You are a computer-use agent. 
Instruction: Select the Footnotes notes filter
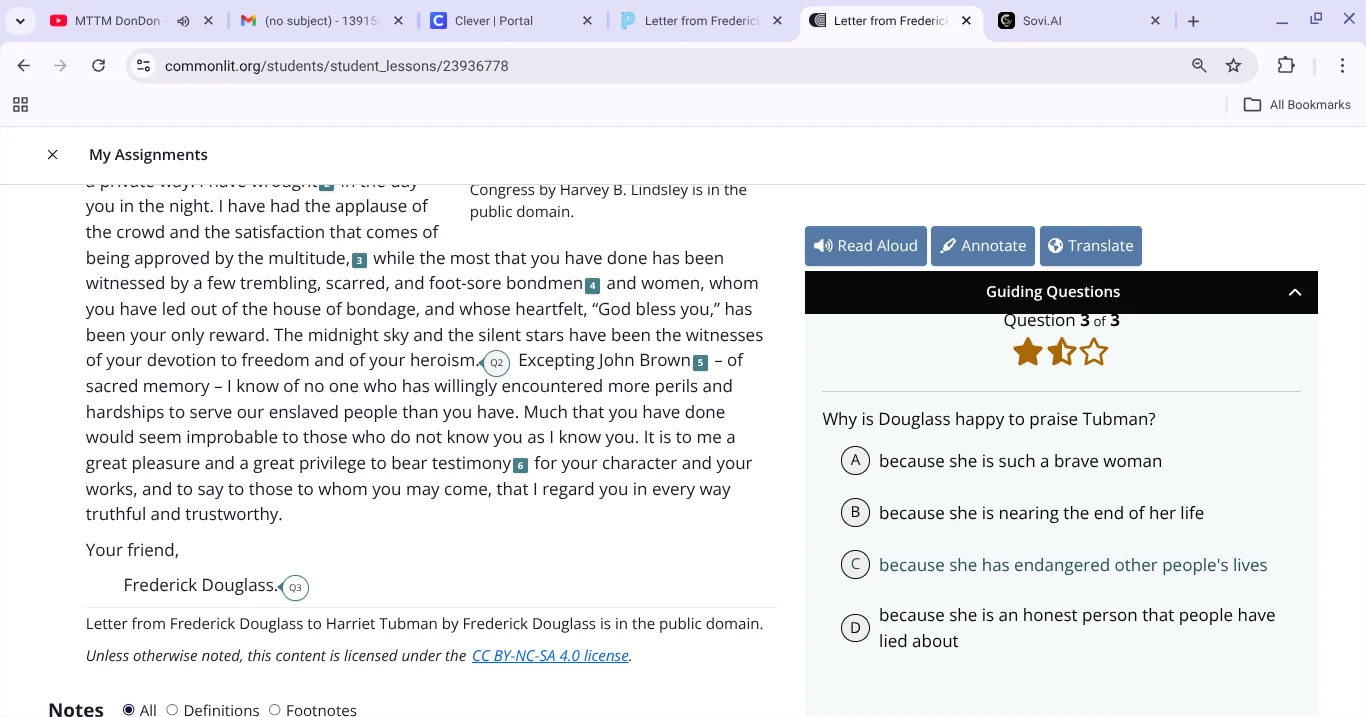click(x=275, y=710)
